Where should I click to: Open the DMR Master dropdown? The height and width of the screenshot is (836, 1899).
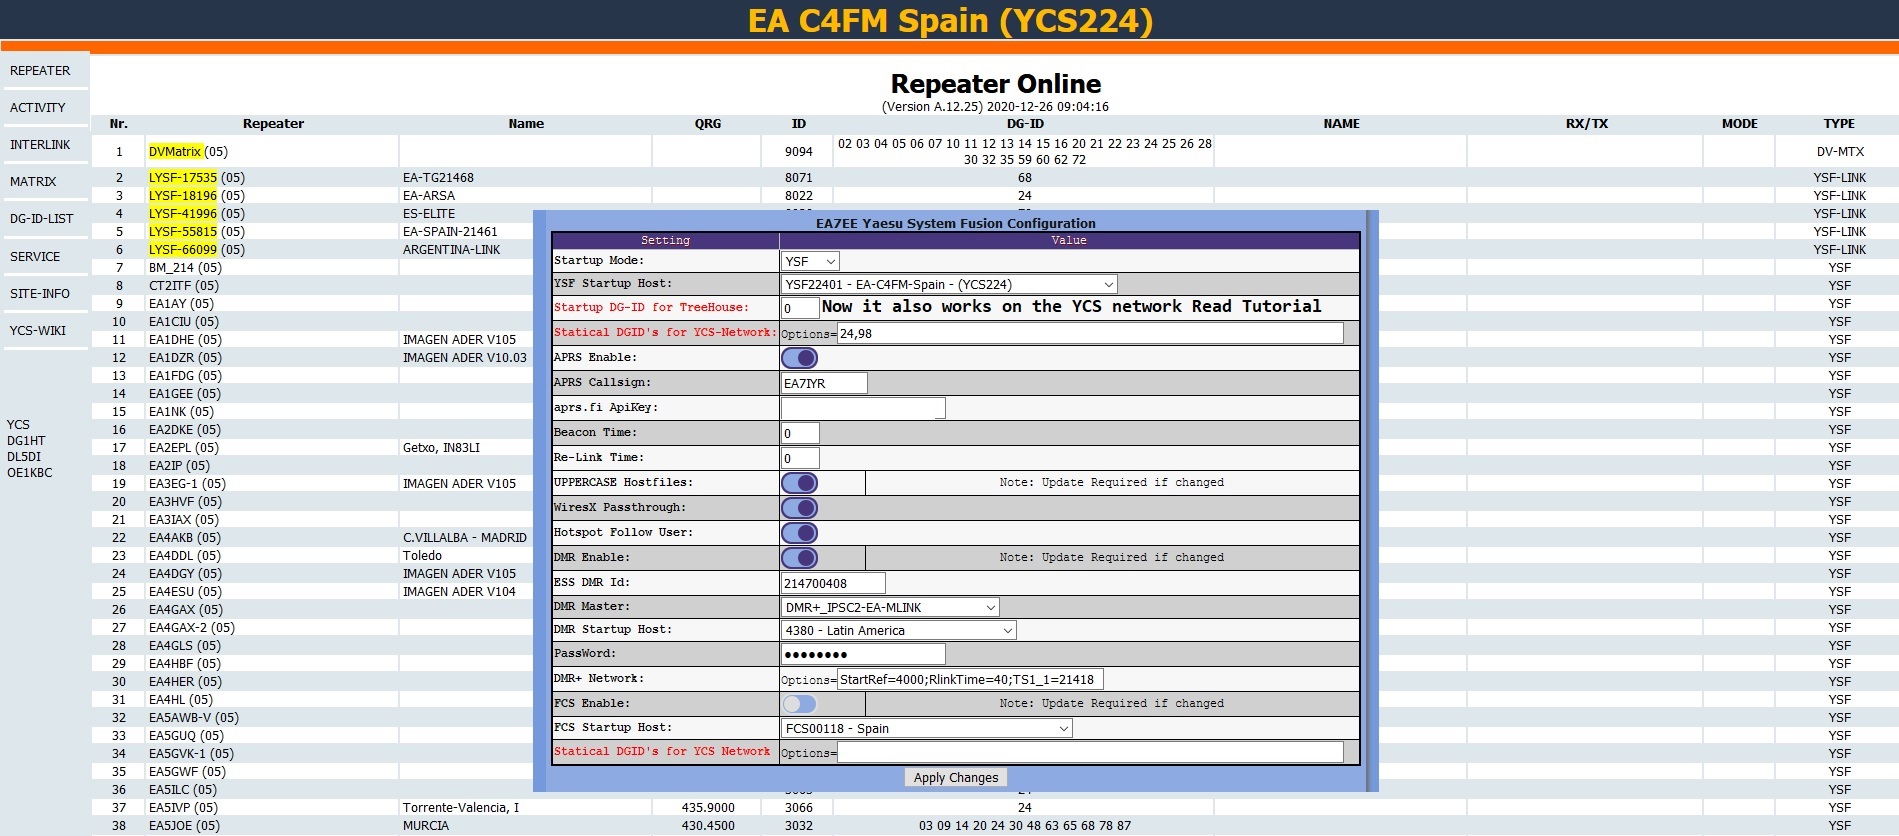click(889, 607)
